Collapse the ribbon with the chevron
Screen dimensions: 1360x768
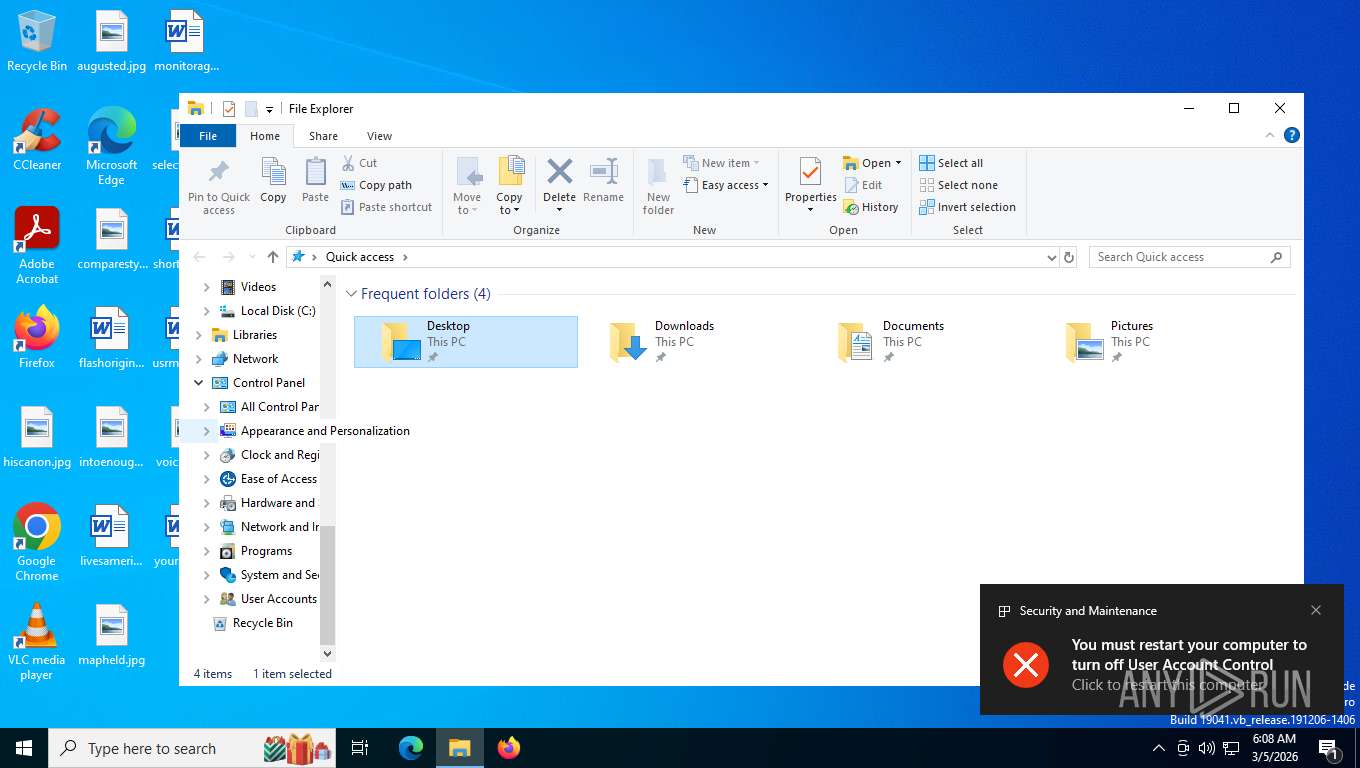(x=1271, y=135)
